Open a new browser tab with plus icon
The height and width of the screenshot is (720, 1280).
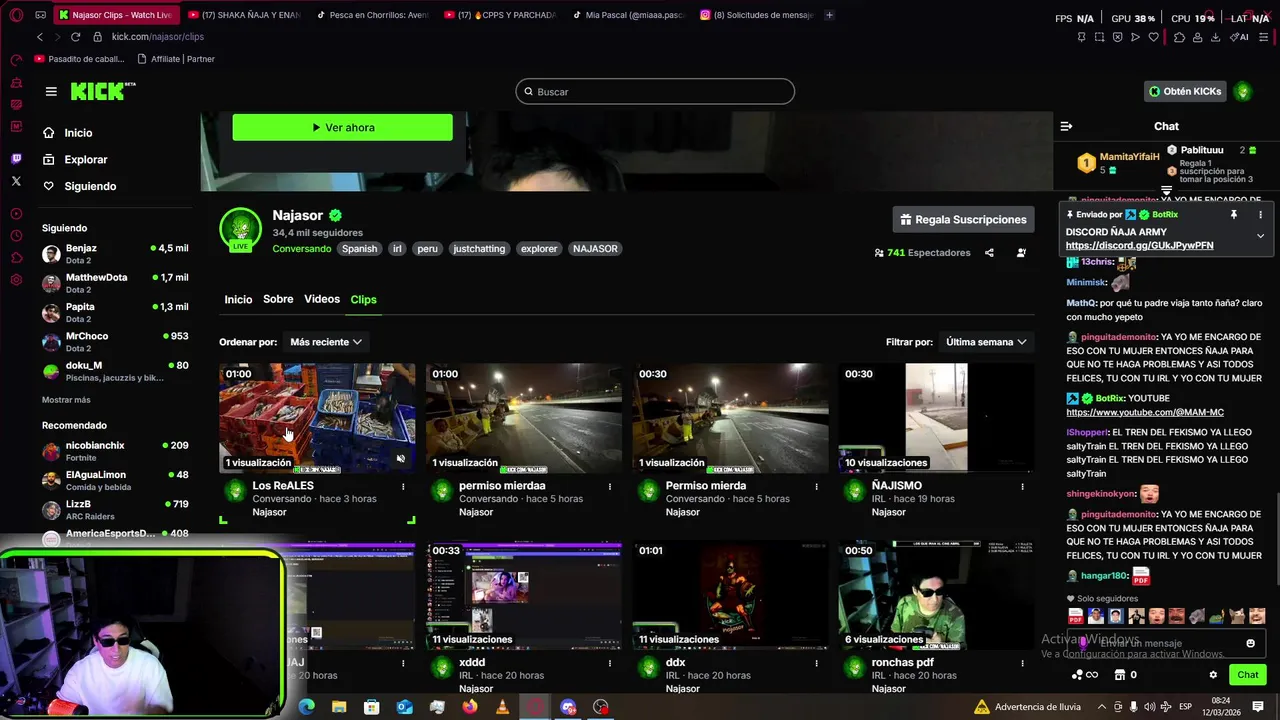[829, 15]
